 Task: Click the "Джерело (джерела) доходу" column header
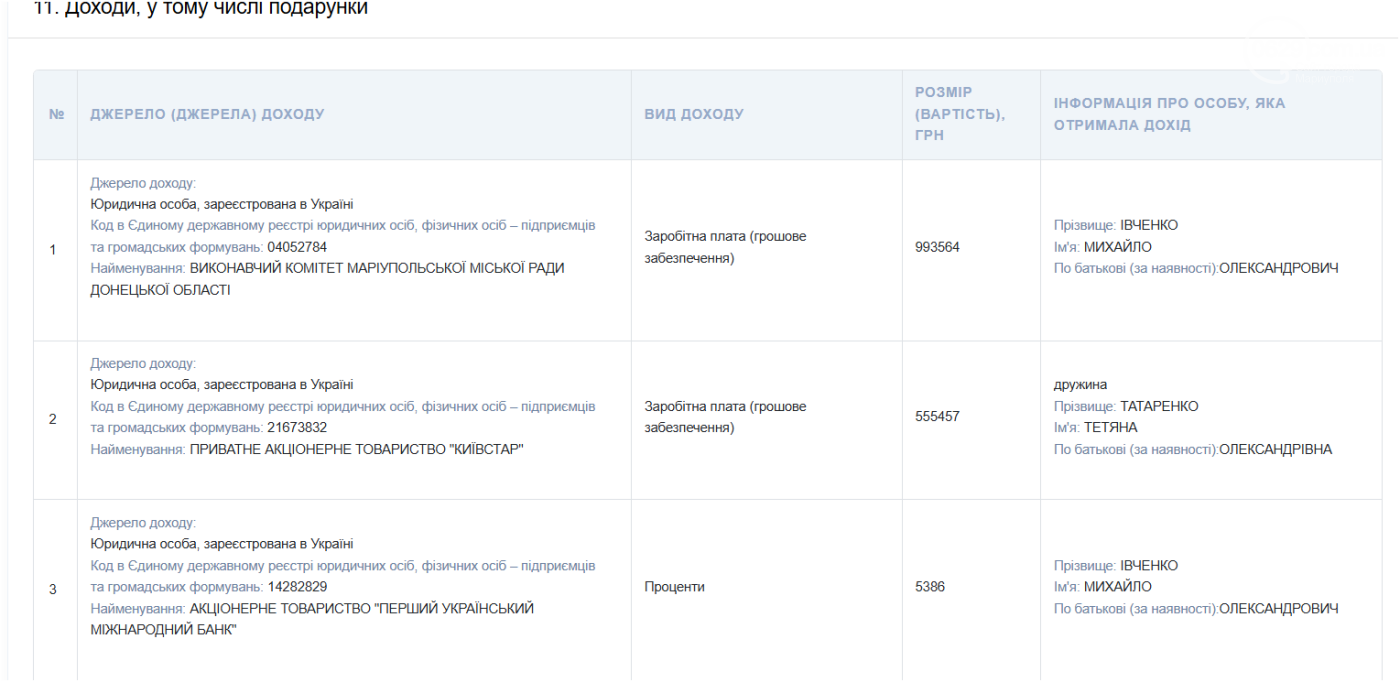click(x=207, y=114)
